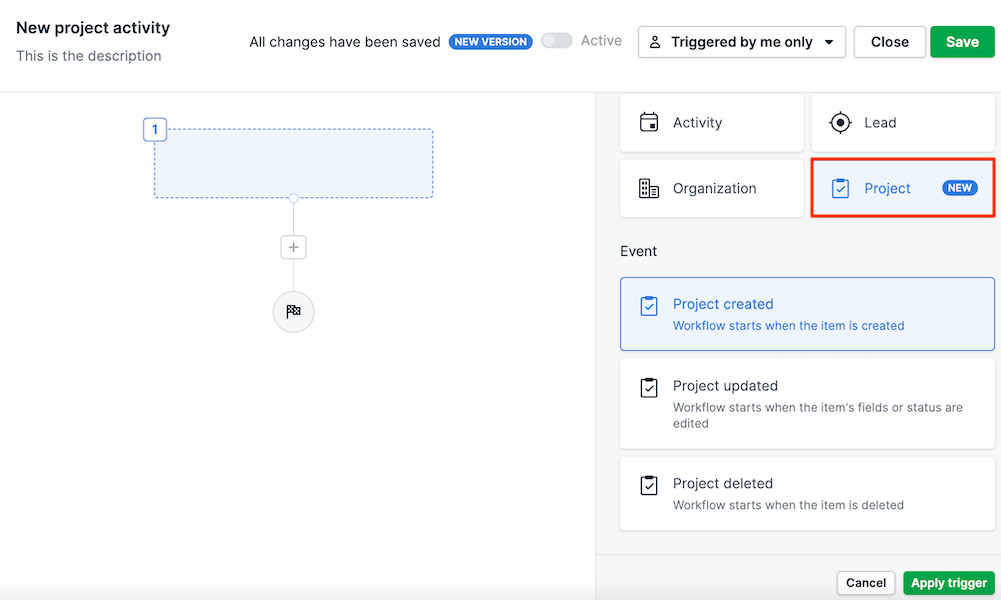This screenshot has width=1001, height=600.
Task: Click the description text under the title
Action: coord(88,57)
